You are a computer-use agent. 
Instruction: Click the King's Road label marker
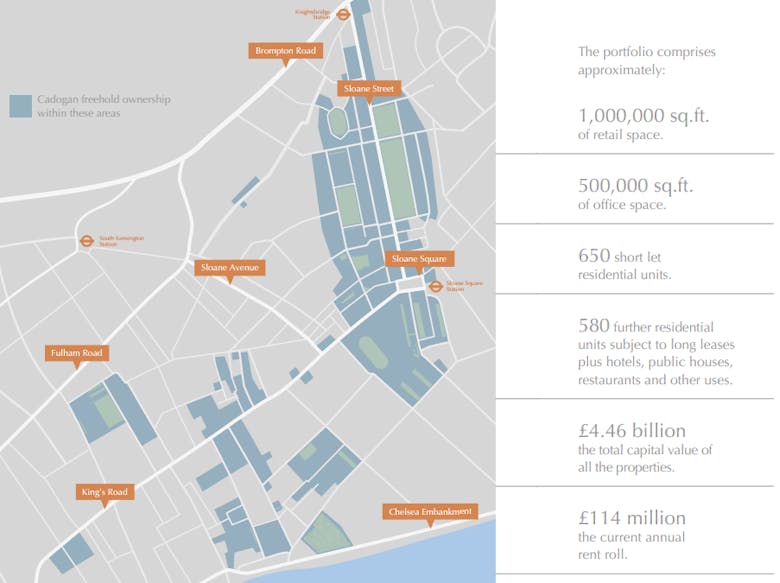pos(105,492)
